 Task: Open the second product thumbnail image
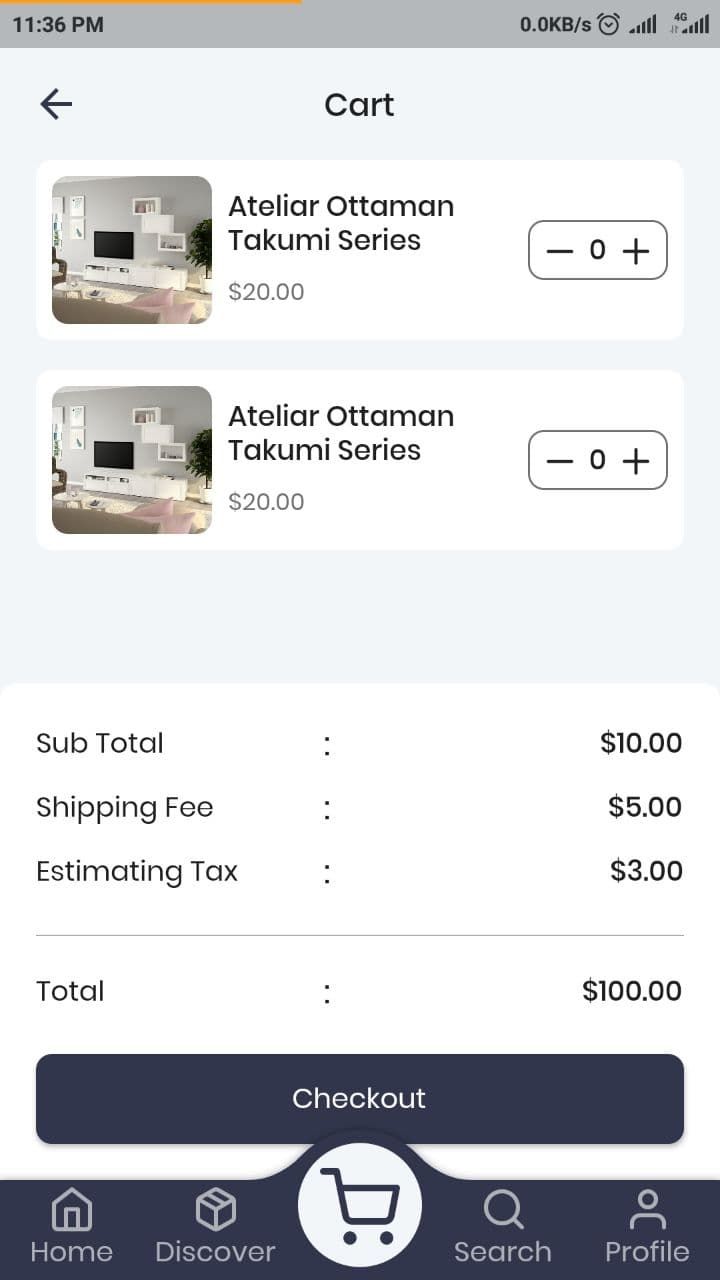point(132,460)
